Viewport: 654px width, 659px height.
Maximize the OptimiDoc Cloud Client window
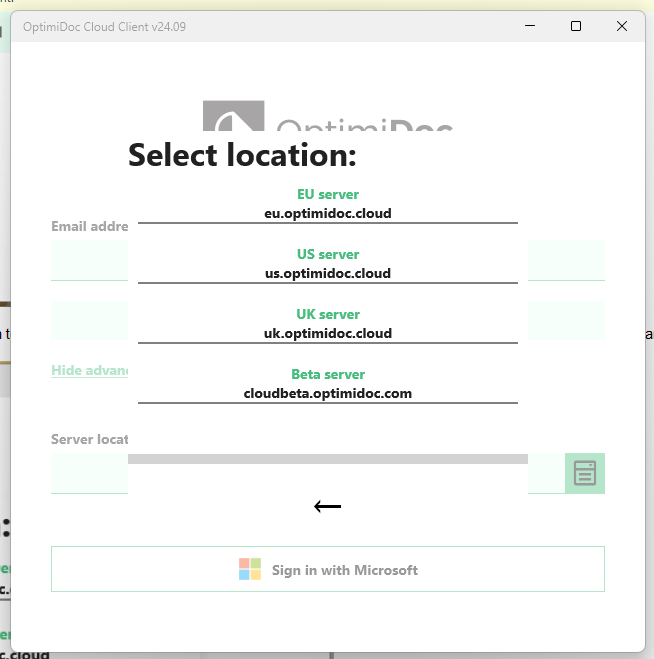click(x=576, y=26)
